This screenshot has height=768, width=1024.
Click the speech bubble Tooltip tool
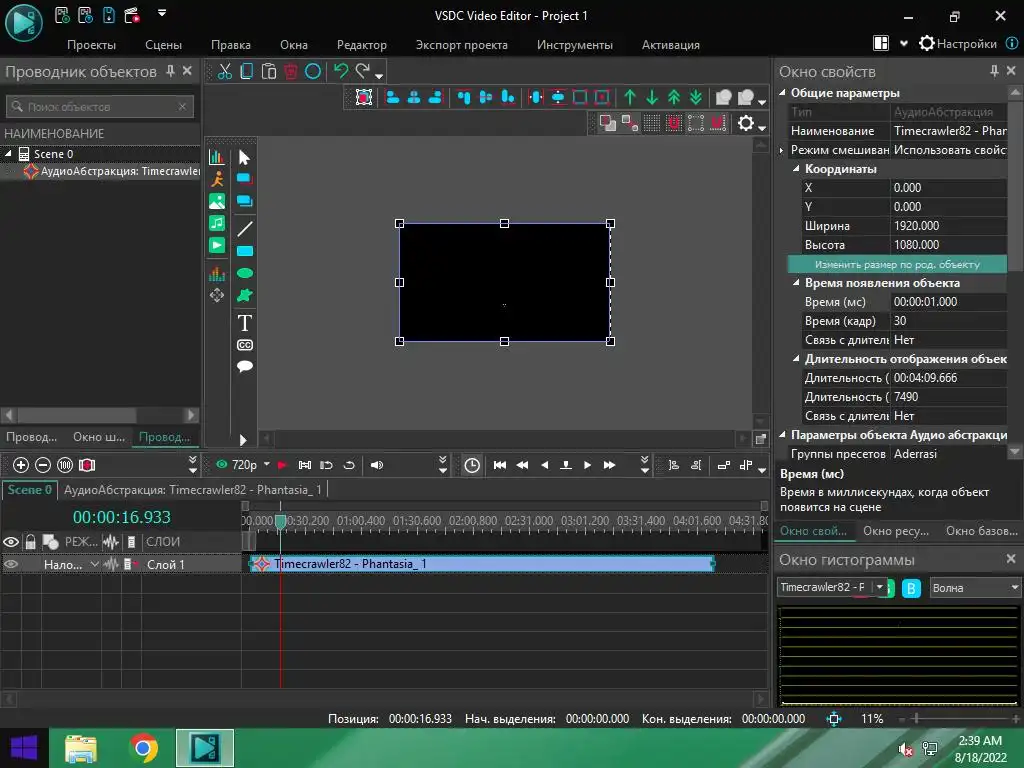point(244,367)
